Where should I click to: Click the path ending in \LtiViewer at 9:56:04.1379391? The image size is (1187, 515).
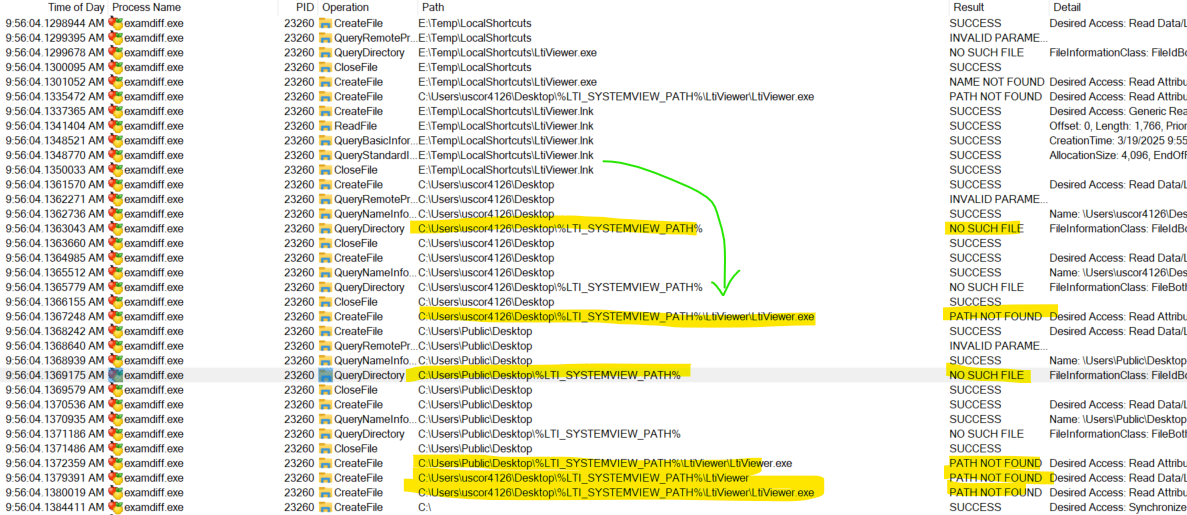click(x=583, y=479)
